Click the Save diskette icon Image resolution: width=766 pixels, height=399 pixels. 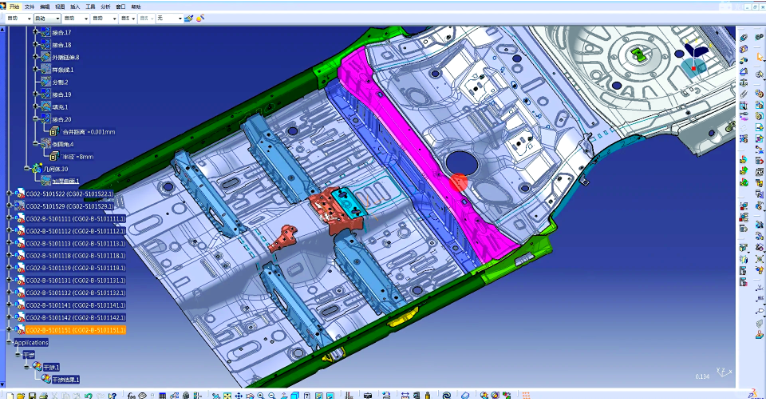pyautogui.click(x=32, y=396)
